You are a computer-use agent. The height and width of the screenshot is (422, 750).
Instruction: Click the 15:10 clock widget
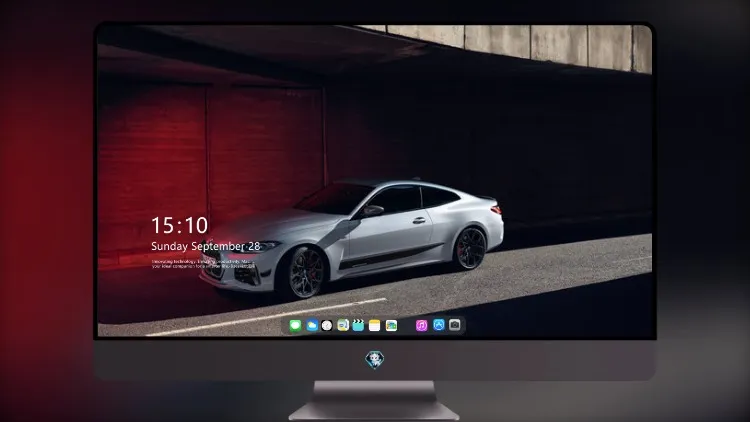click(x=179, y=225)
